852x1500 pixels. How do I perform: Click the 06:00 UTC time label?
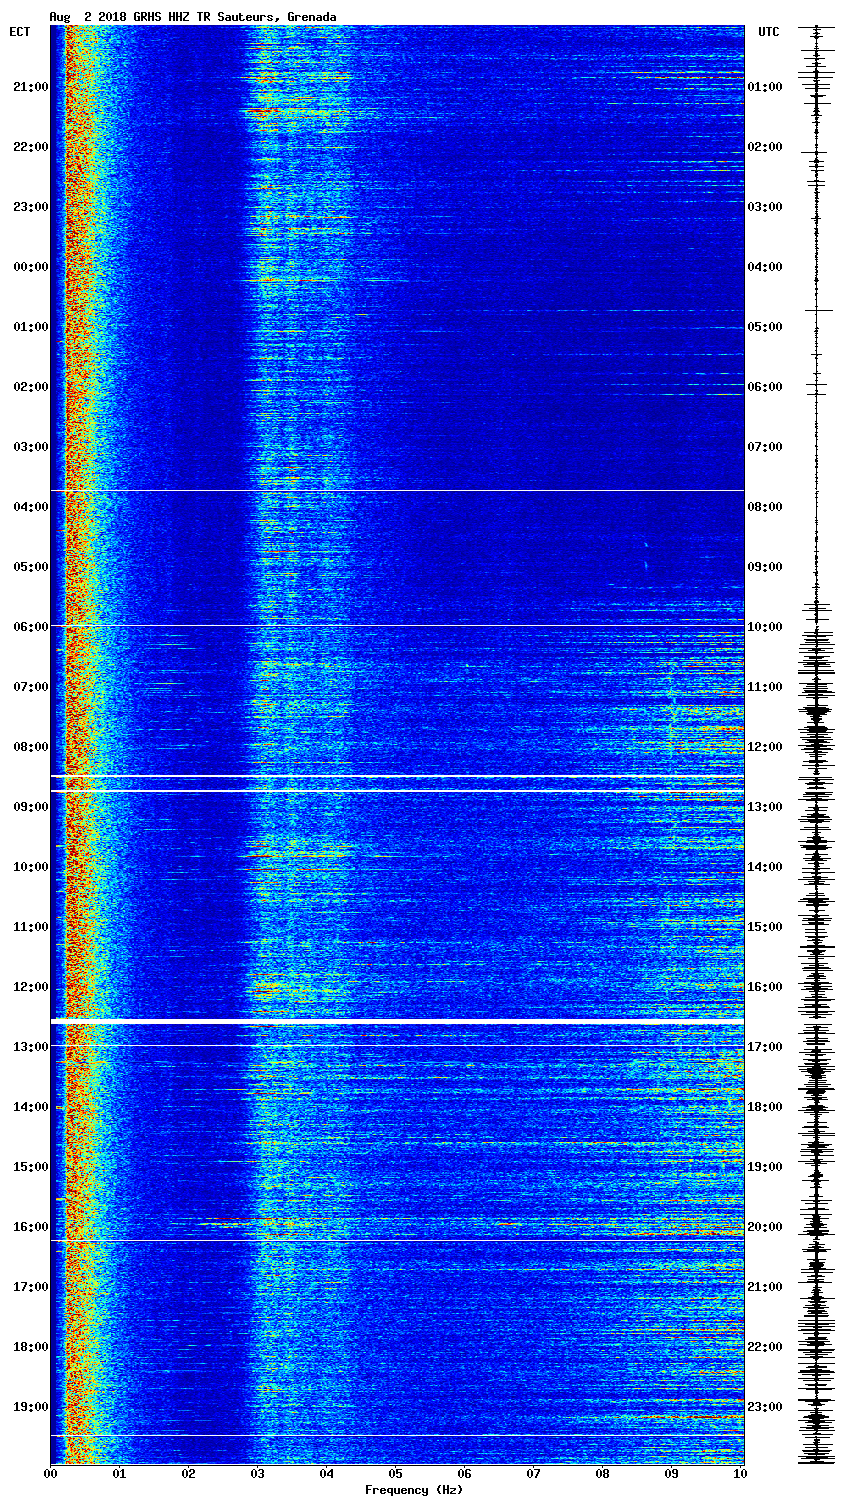point(765,387)
